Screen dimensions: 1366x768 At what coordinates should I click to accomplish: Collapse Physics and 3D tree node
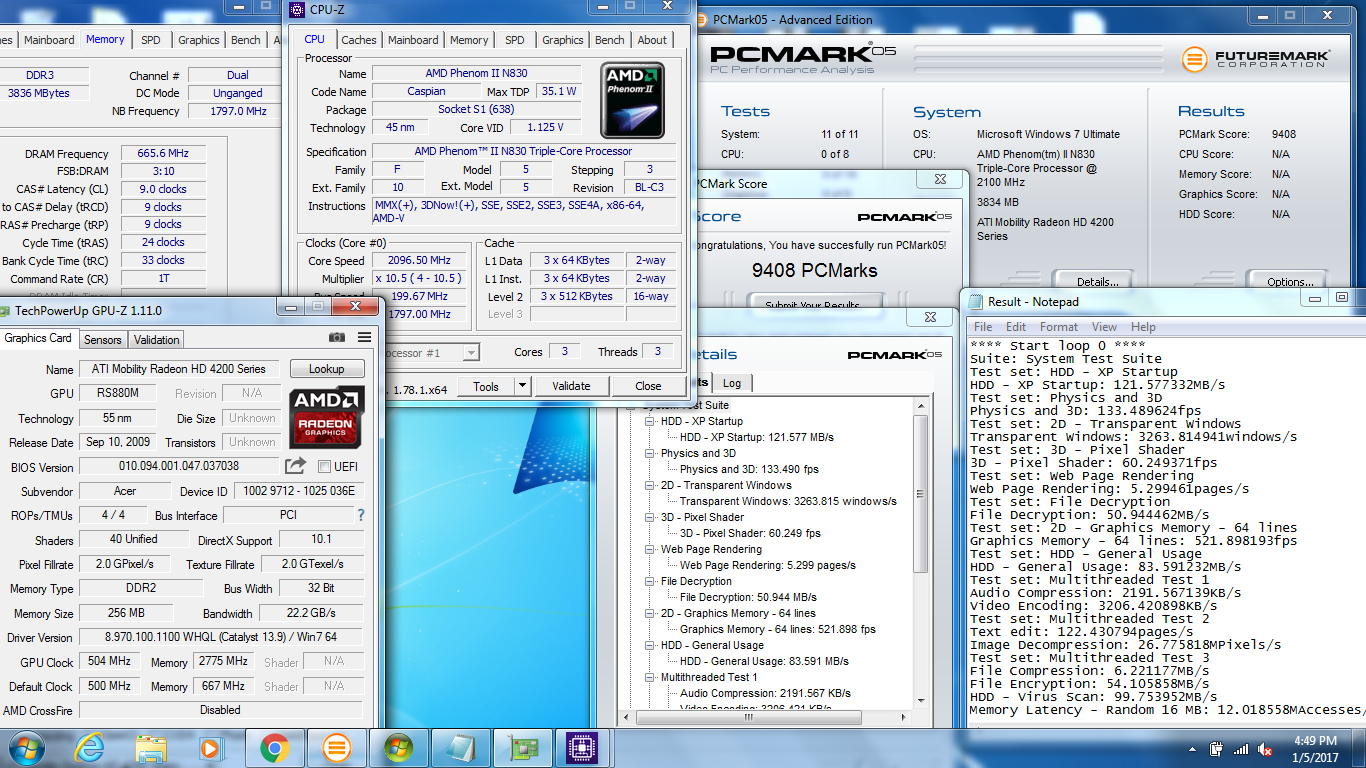(649, 453)
